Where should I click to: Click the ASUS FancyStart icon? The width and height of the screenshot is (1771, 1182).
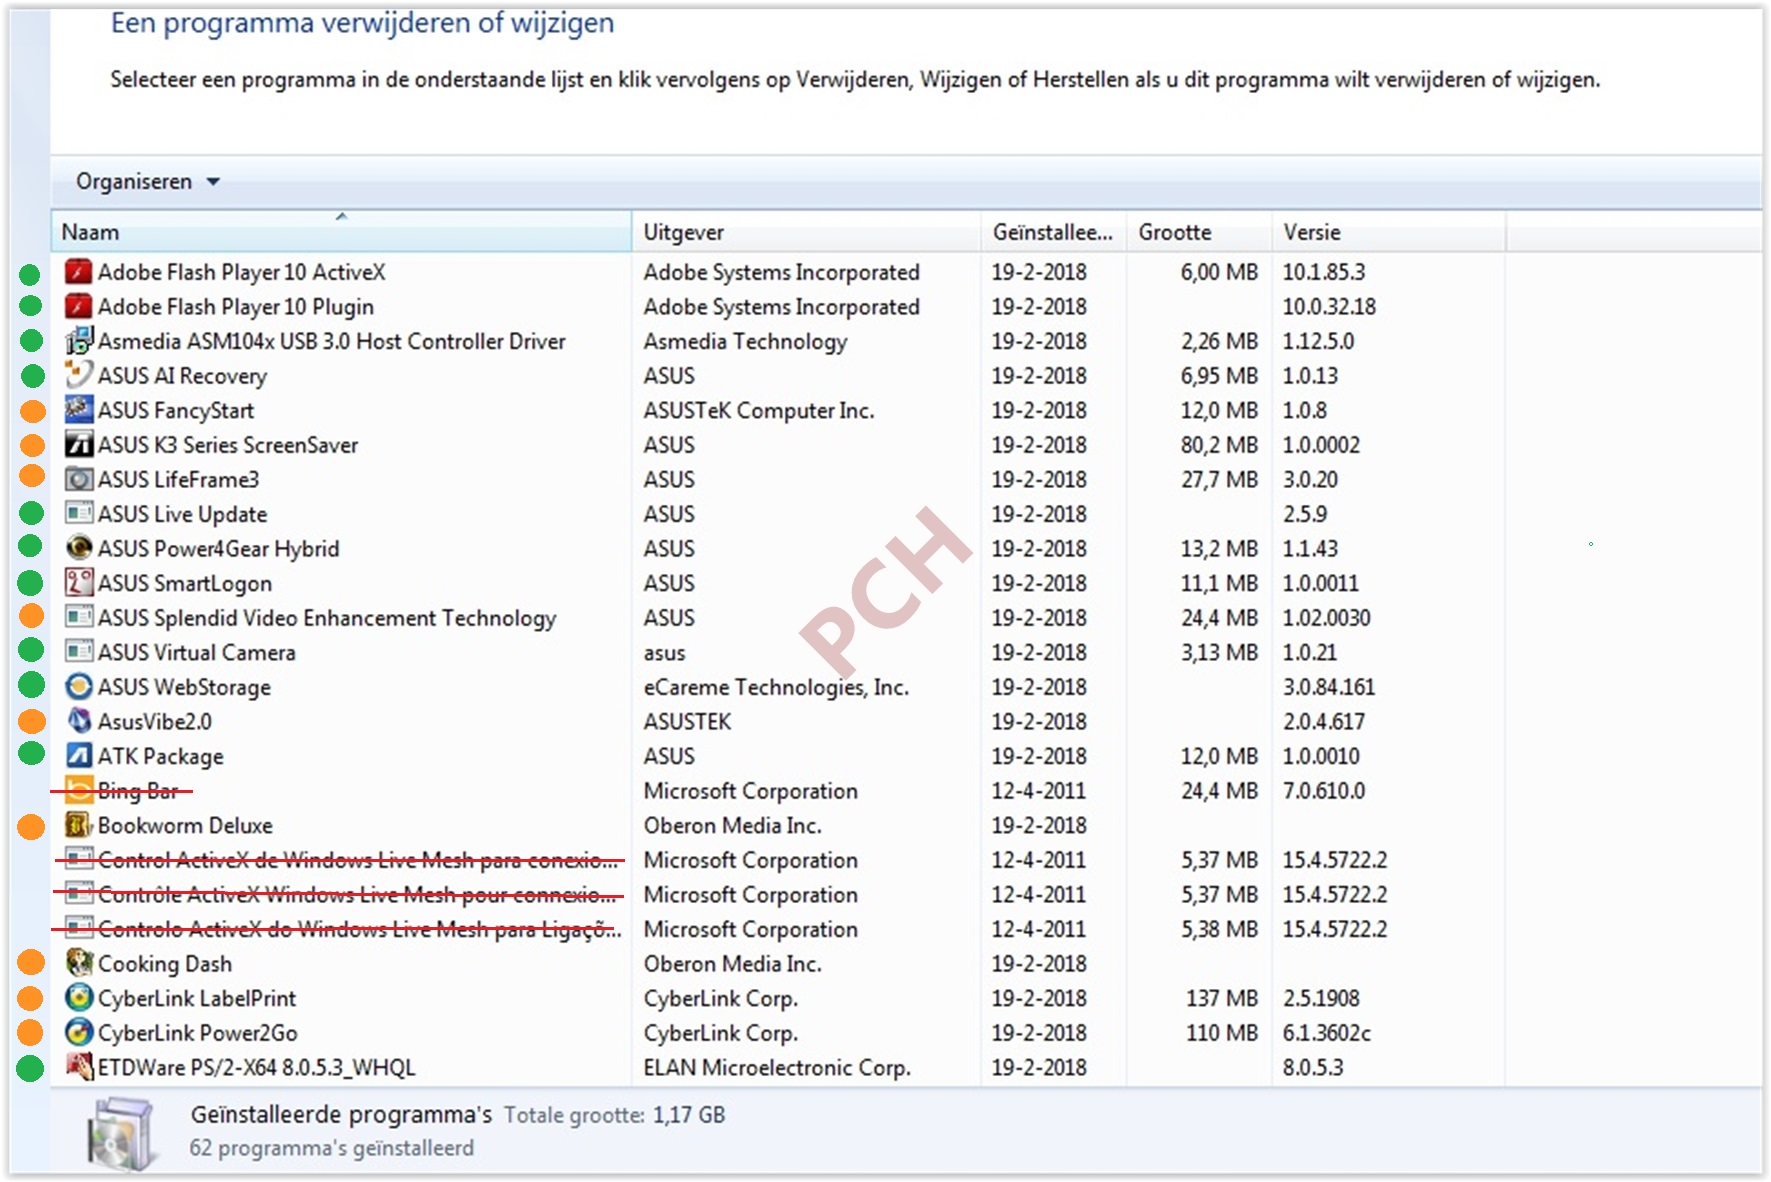pos(78,410)
